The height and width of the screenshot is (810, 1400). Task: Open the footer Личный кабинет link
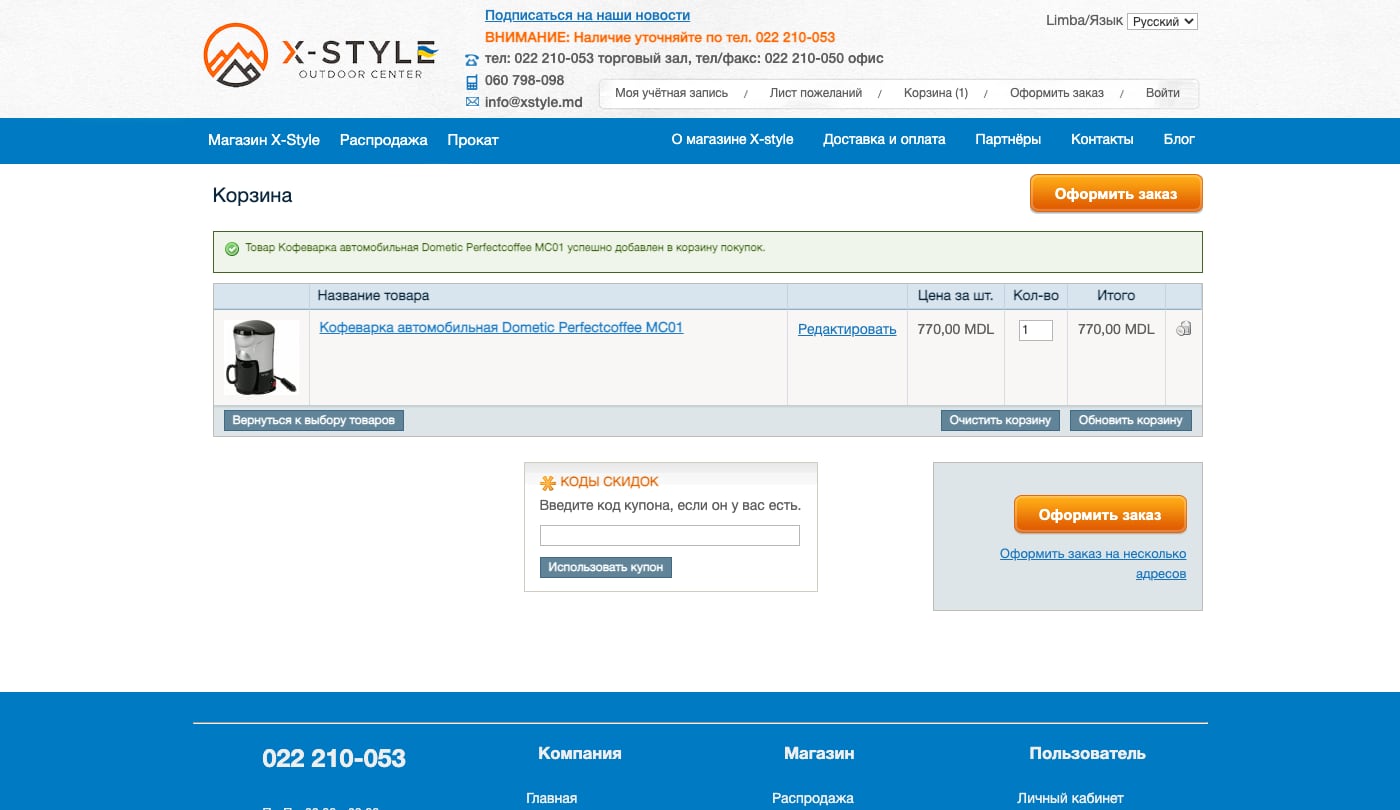1070,798
